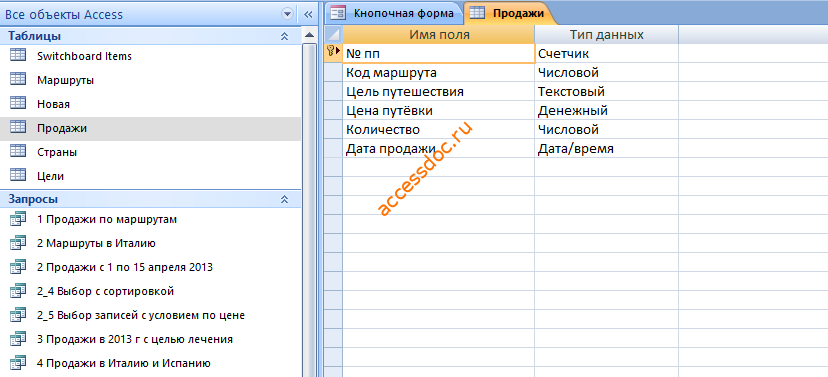Click the Дата/время data type cell
The width and height of the screenshot is (828, 377).
pos(606,149)
